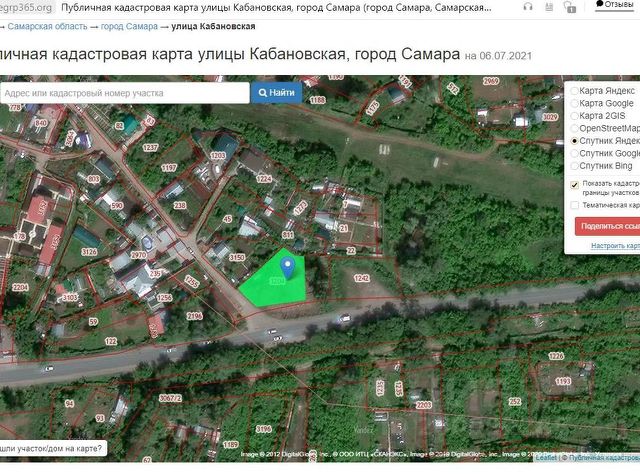640x474 pixels.
Task: Switch to the Карта 2GIS layer
Action: [575, 116]
